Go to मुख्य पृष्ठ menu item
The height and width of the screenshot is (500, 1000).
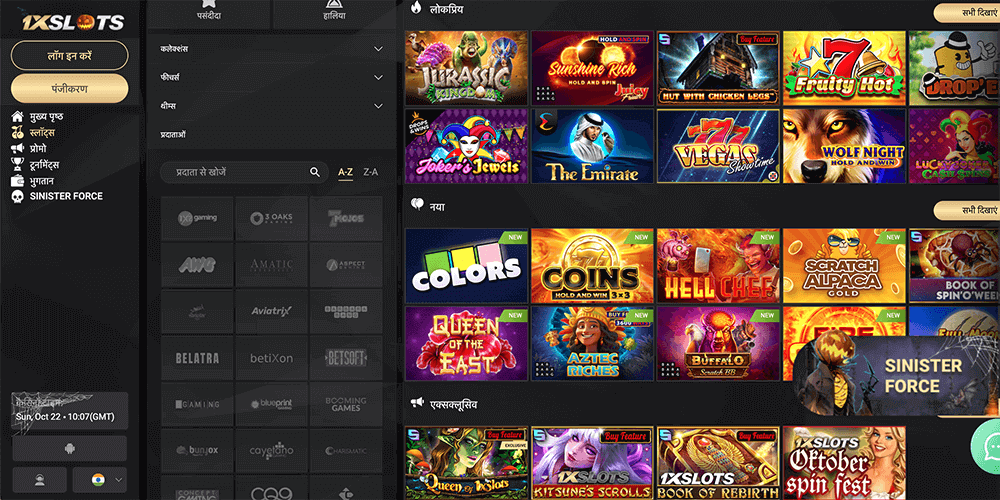click(x=47, y=117)
